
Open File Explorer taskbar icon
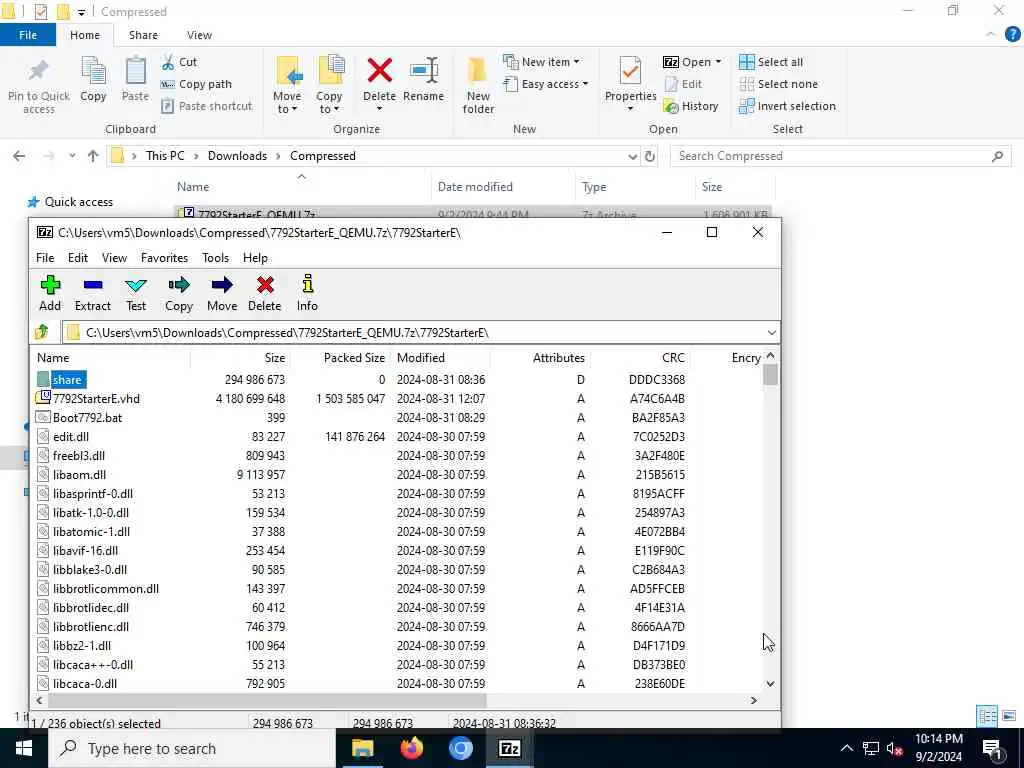tap(362, 748)
